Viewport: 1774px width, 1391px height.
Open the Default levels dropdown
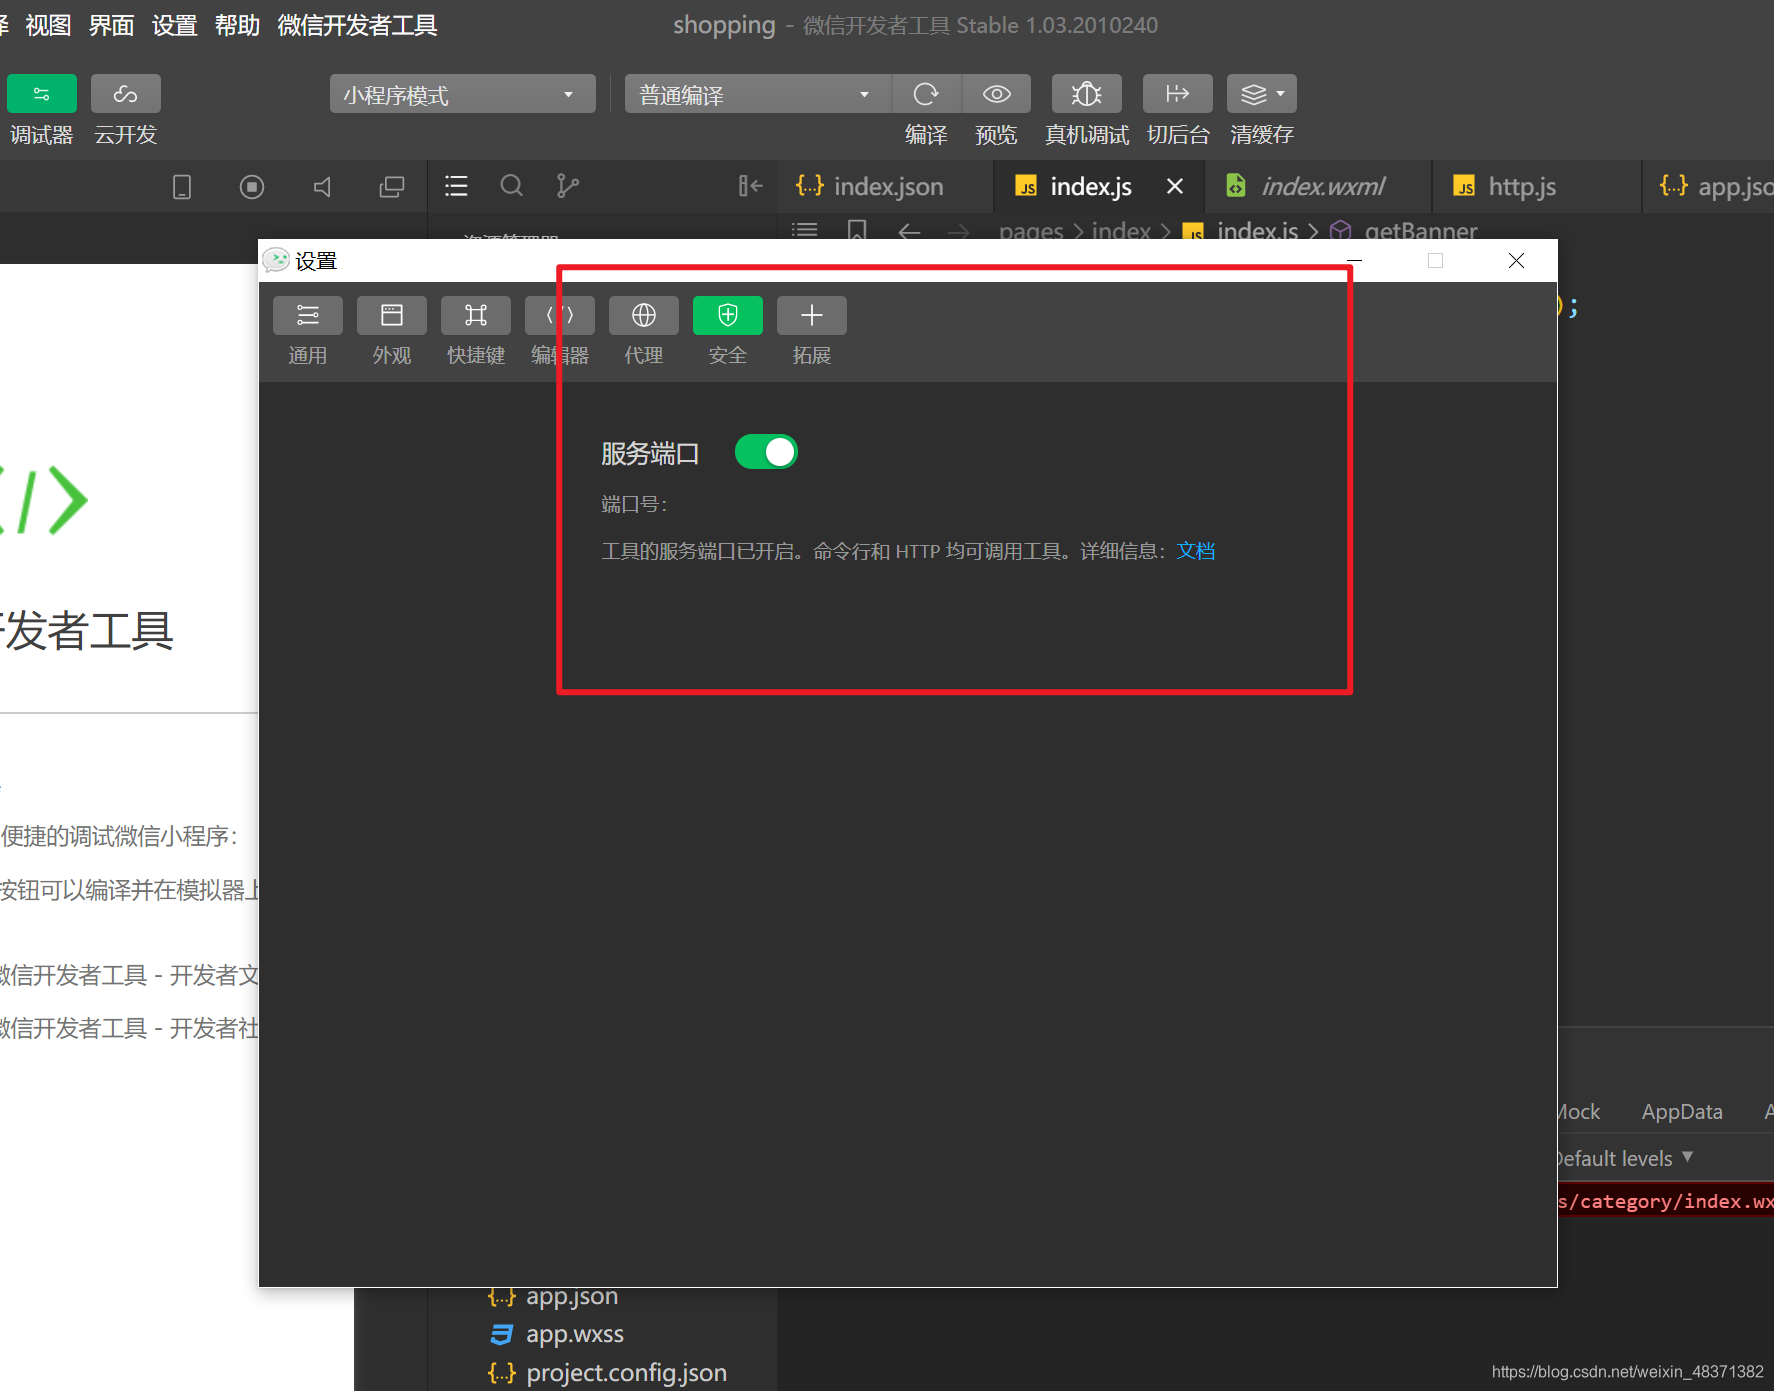pos(1626,1158)
